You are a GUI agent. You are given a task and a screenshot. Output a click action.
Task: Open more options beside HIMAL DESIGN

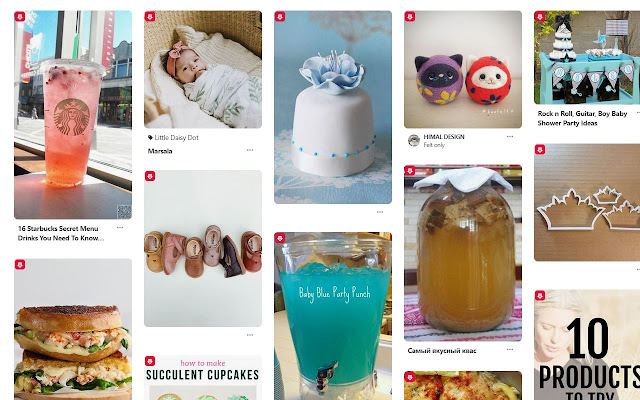[510, 137]
